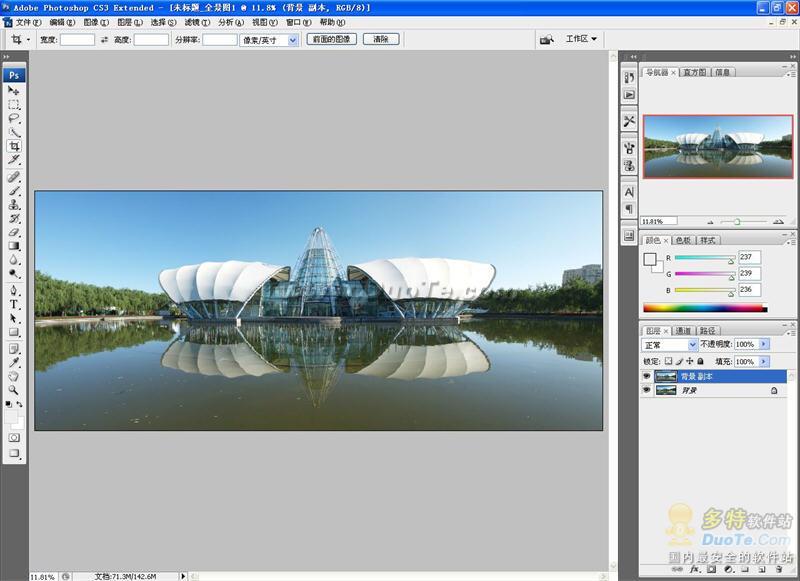Expand the 不透明度 opacity value dropdown
Screen dimensions: 800x581
763,344
